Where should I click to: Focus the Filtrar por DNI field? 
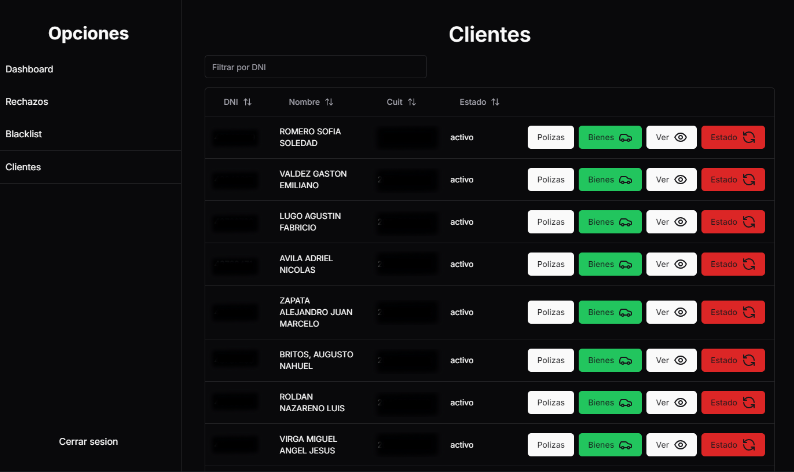click(315, 67)
